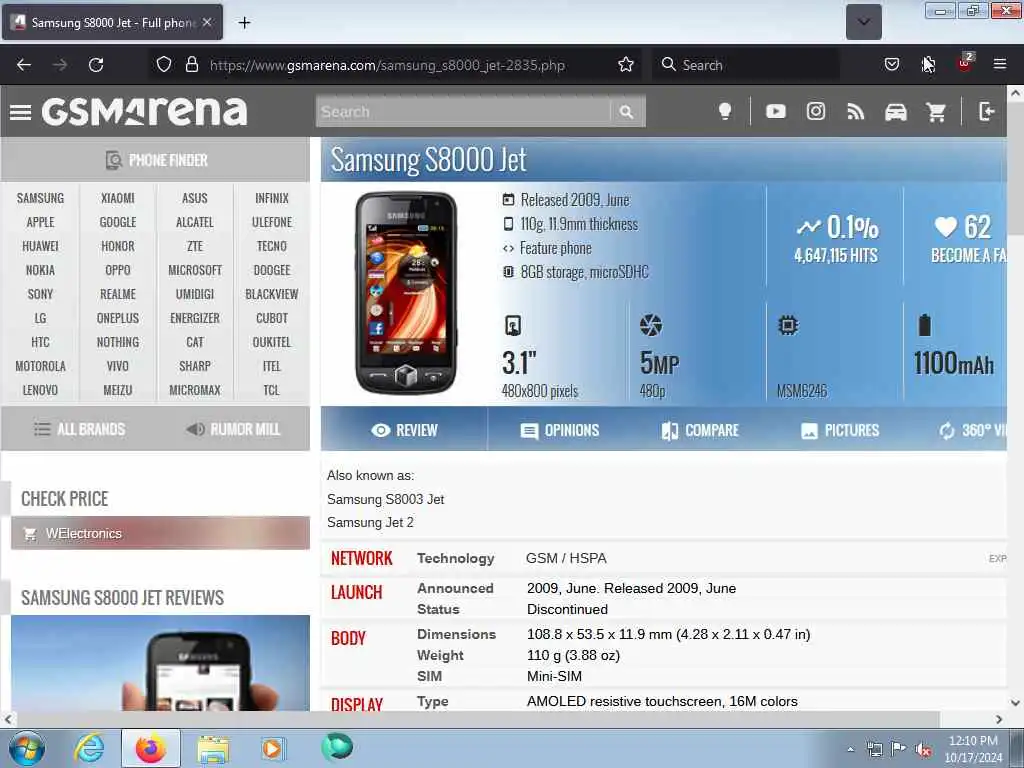The height and width of the screenshot is (768, 1024).
Task: Select the Samsung brand link
Action: [40, 198]
